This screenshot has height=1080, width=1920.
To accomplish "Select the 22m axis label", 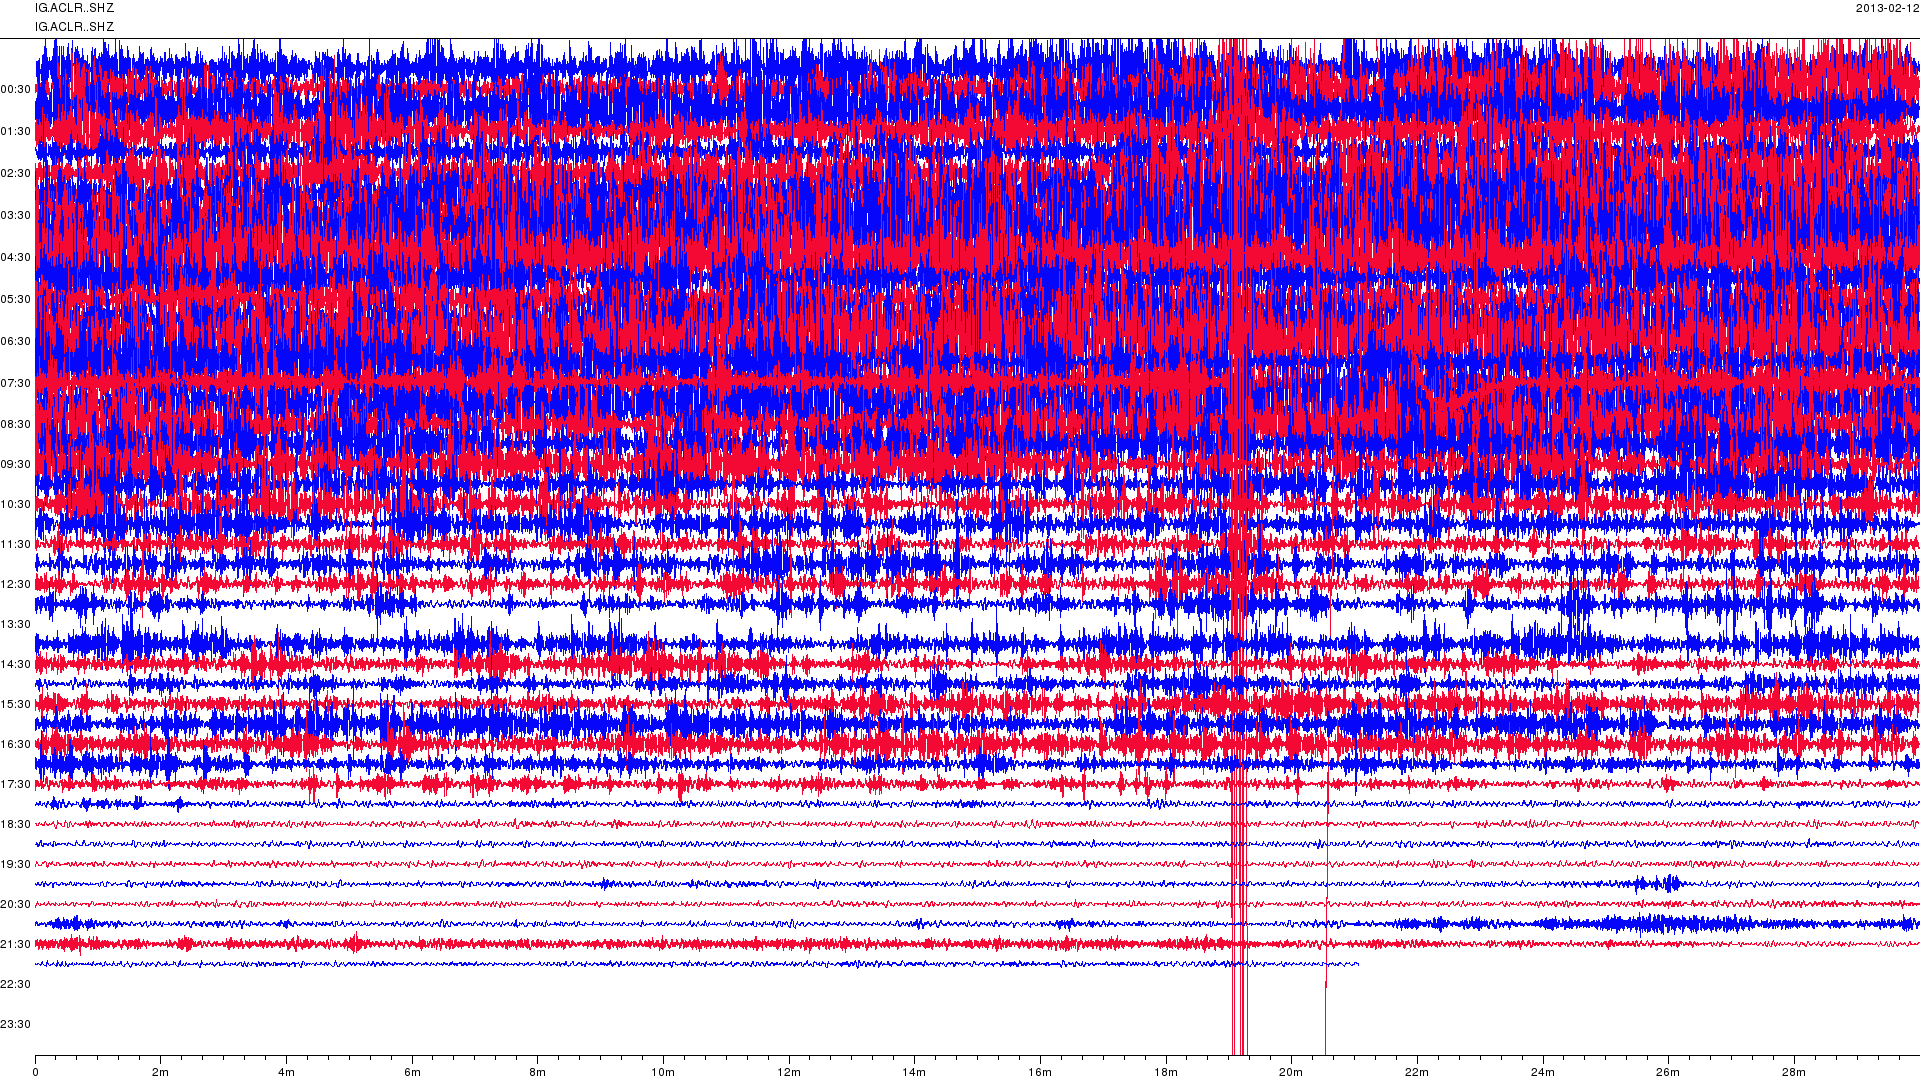I will point(1417,1073).
